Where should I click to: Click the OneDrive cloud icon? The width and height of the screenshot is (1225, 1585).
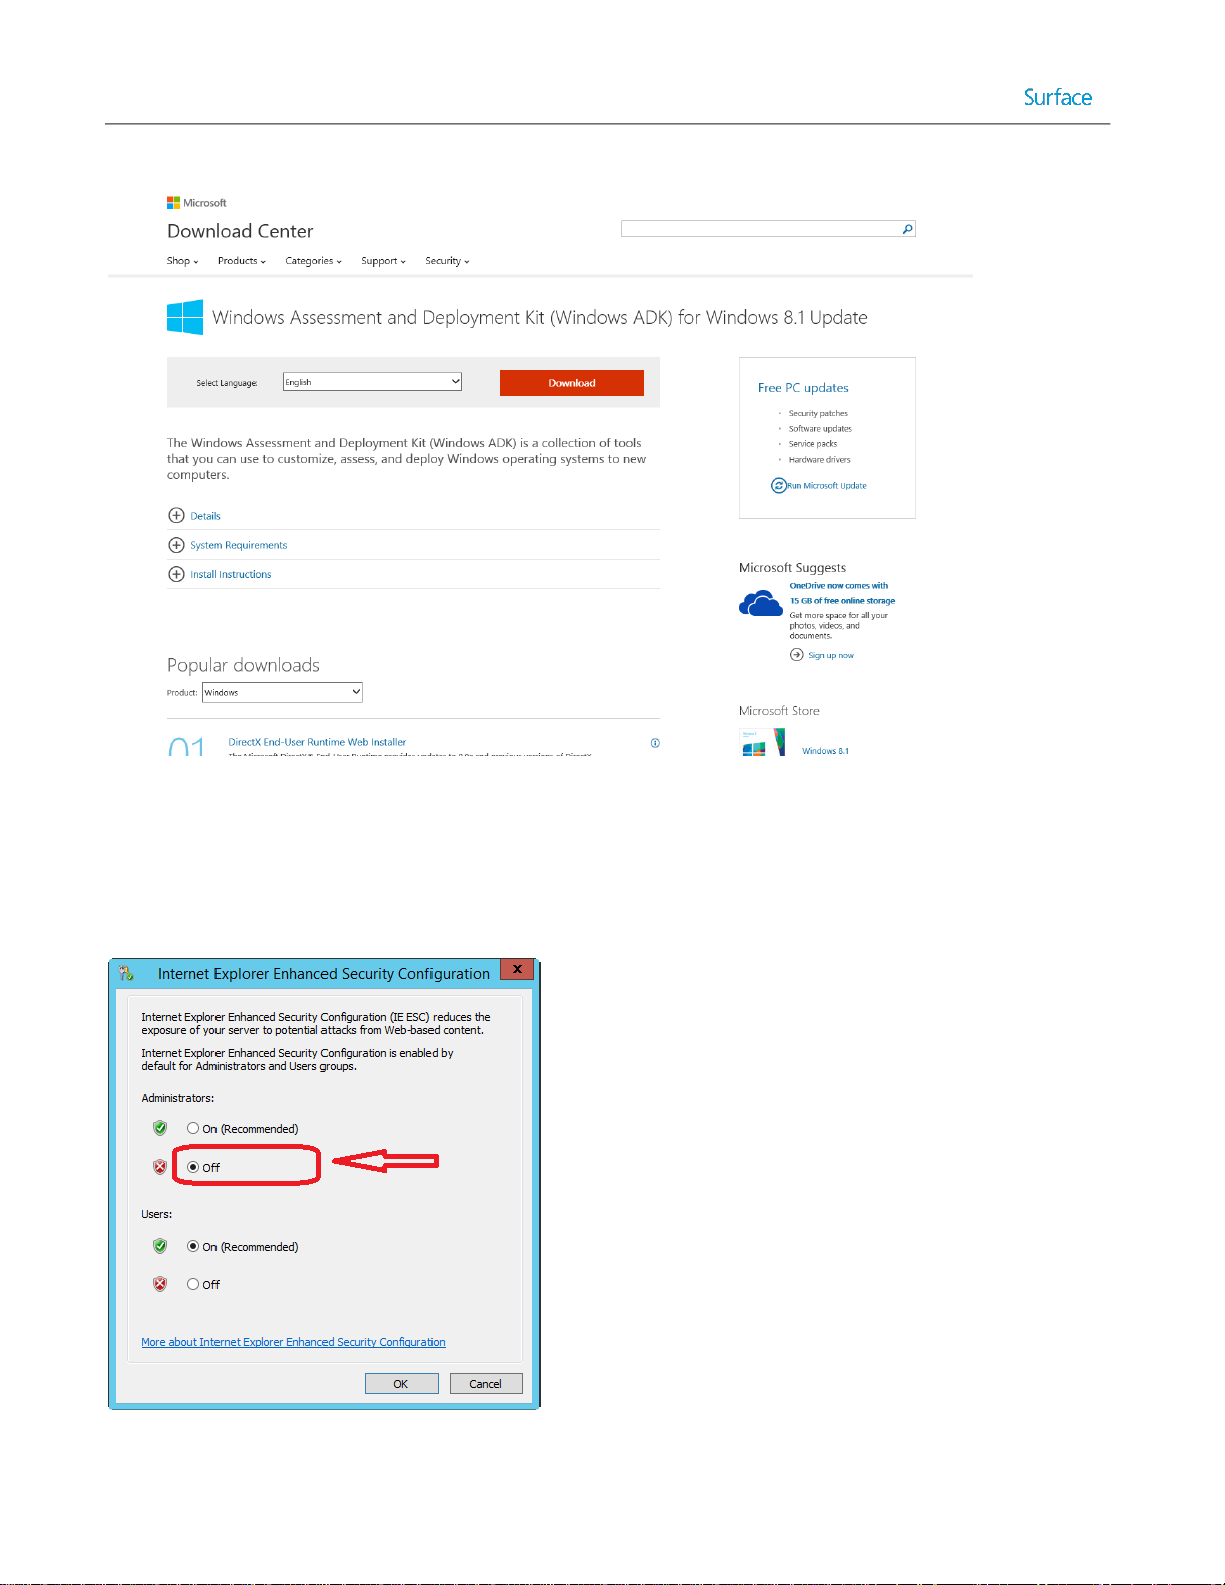coord(760,604)
